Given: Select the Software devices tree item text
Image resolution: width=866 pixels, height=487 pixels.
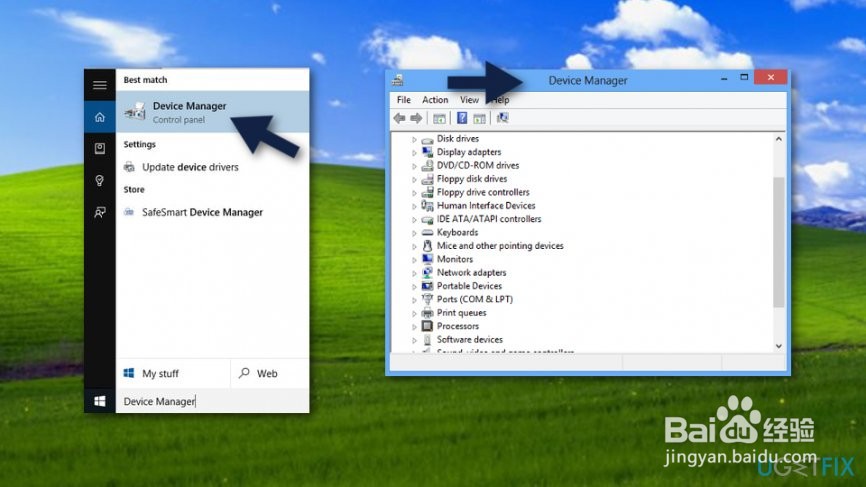Looking at the screenshot, I should click(469, 340).
